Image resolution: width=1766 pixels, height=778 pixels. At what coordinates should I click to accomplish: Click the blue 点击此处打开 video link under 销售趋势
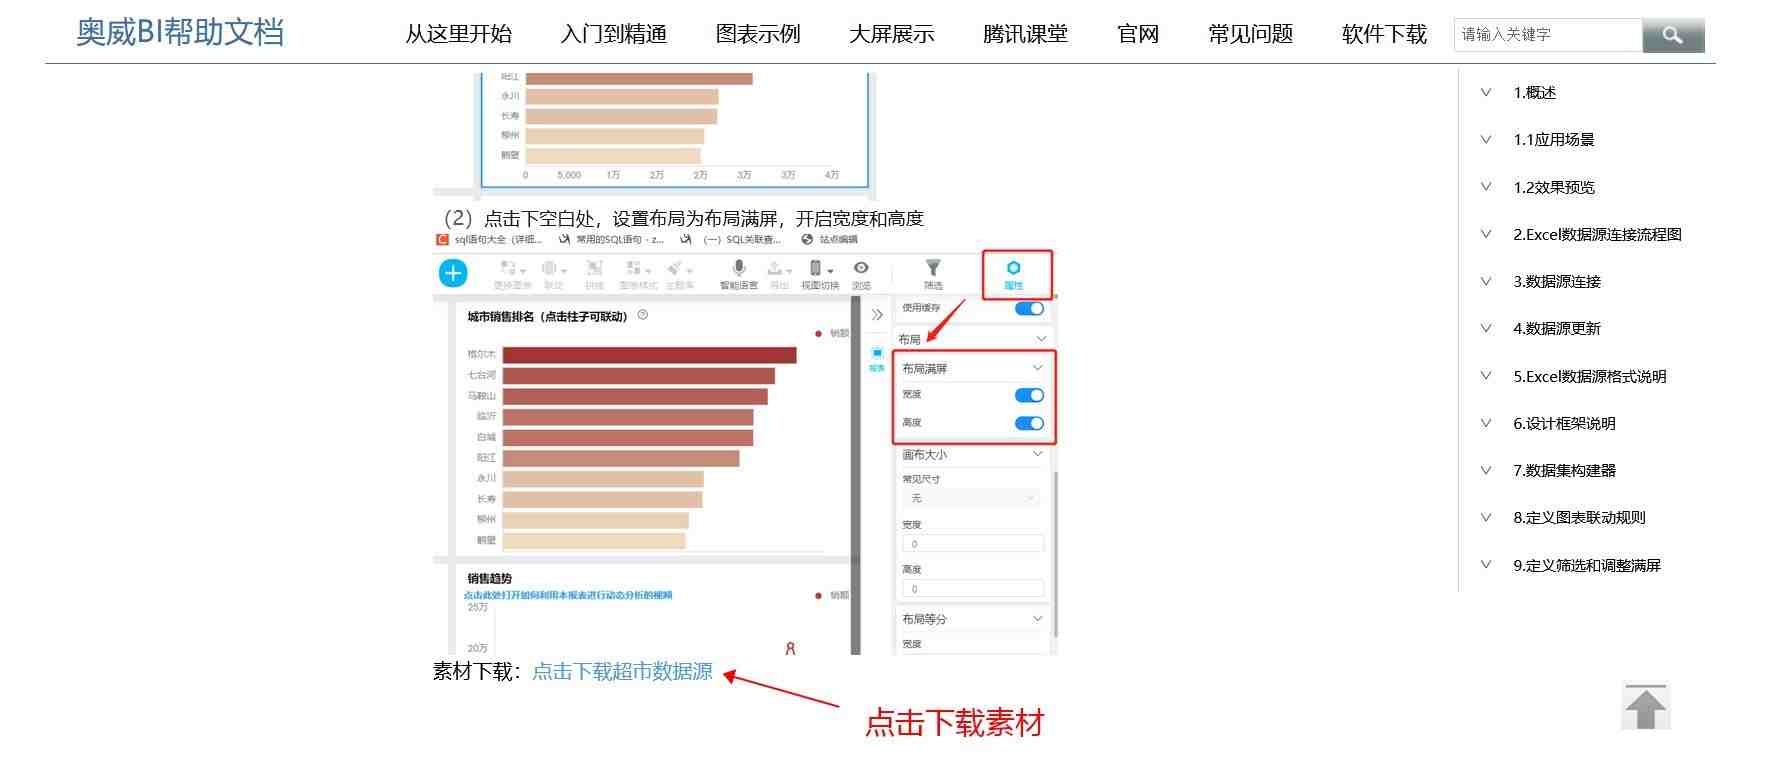(567, 595)
